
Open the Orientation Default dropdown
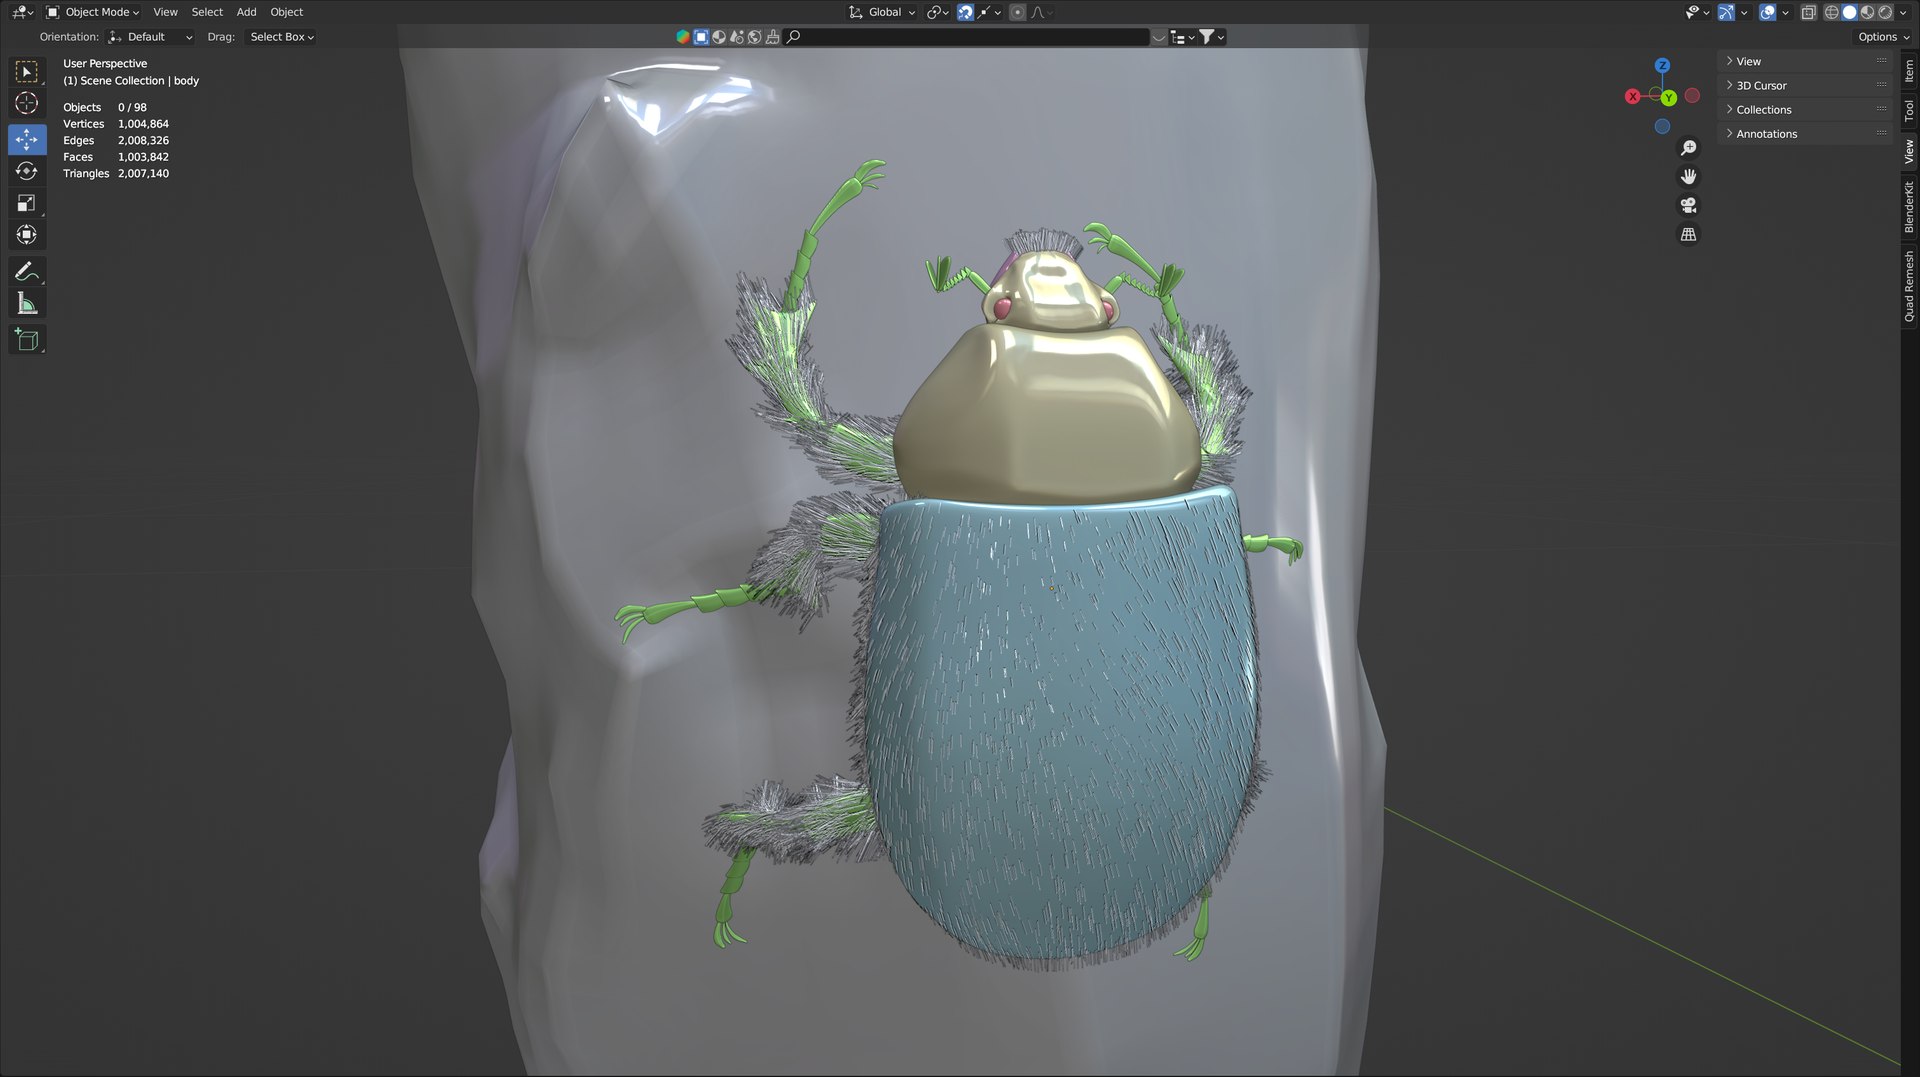[150, 37]
